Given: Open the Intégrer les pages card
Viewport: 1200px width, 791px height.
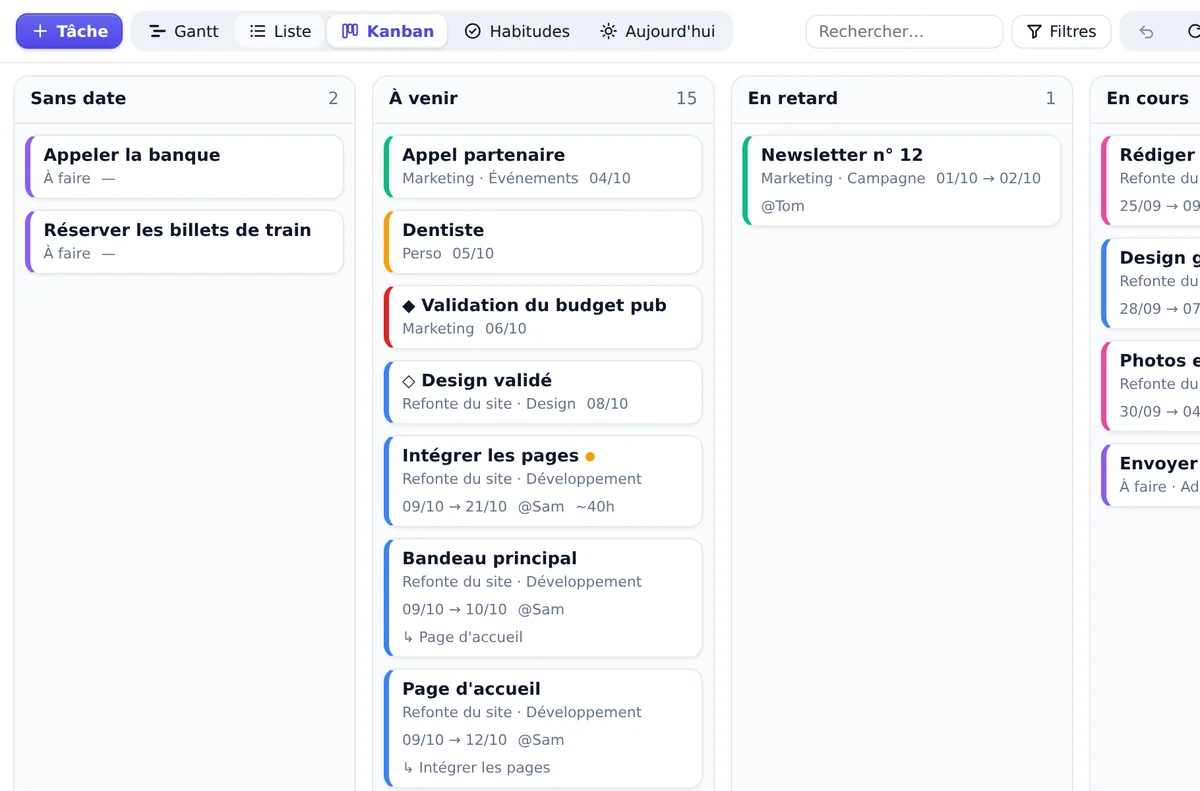Looking at the screenshot, I should point(543,481).
